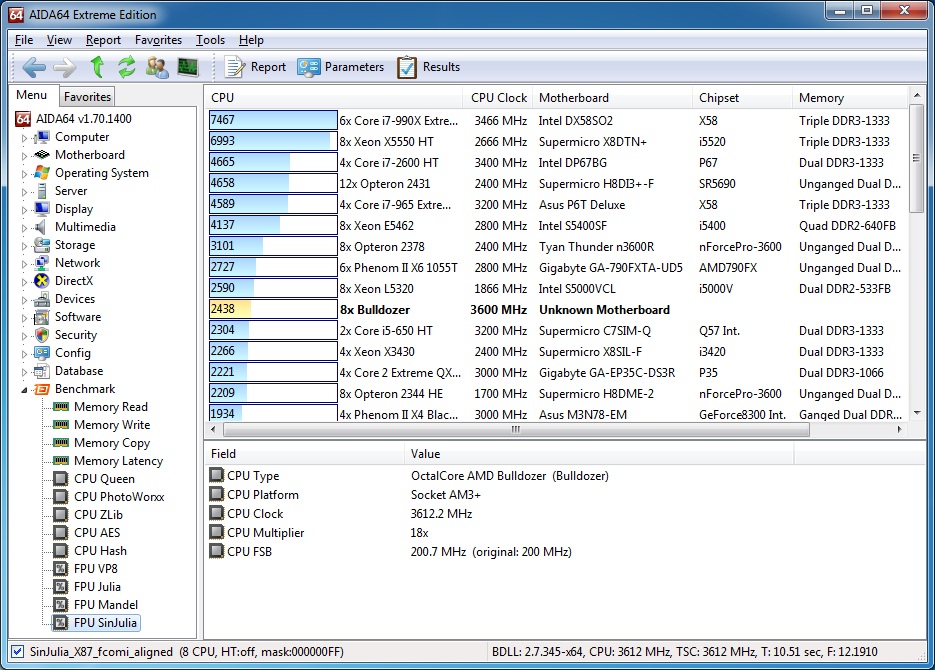The image size is (935, 670).
Task: Click the CPU Type field row
Action: pos(501,476)
